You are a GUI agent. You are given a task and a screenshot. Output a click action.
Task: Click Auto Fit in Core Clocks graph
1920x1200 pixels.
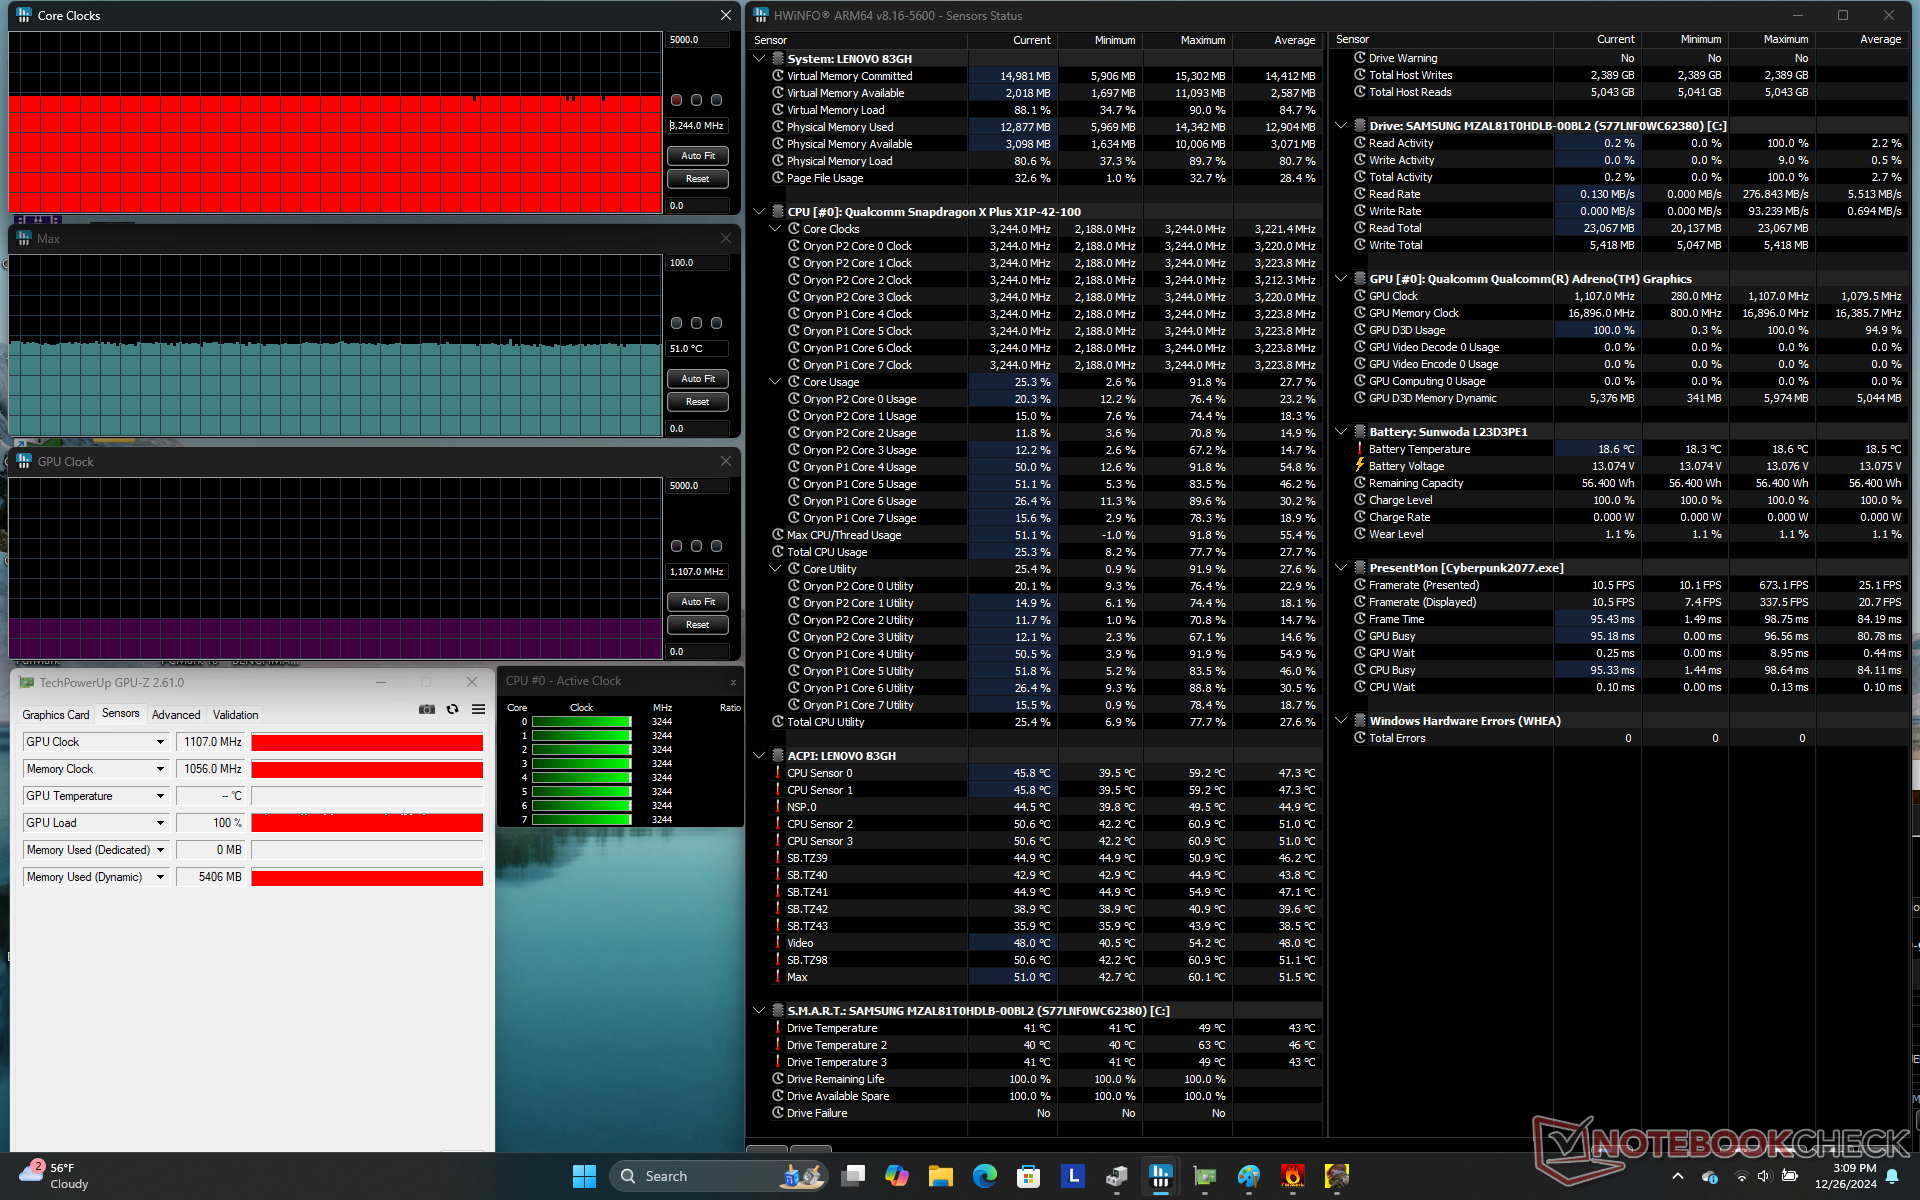pyautogui.click(x=698, y=156)
